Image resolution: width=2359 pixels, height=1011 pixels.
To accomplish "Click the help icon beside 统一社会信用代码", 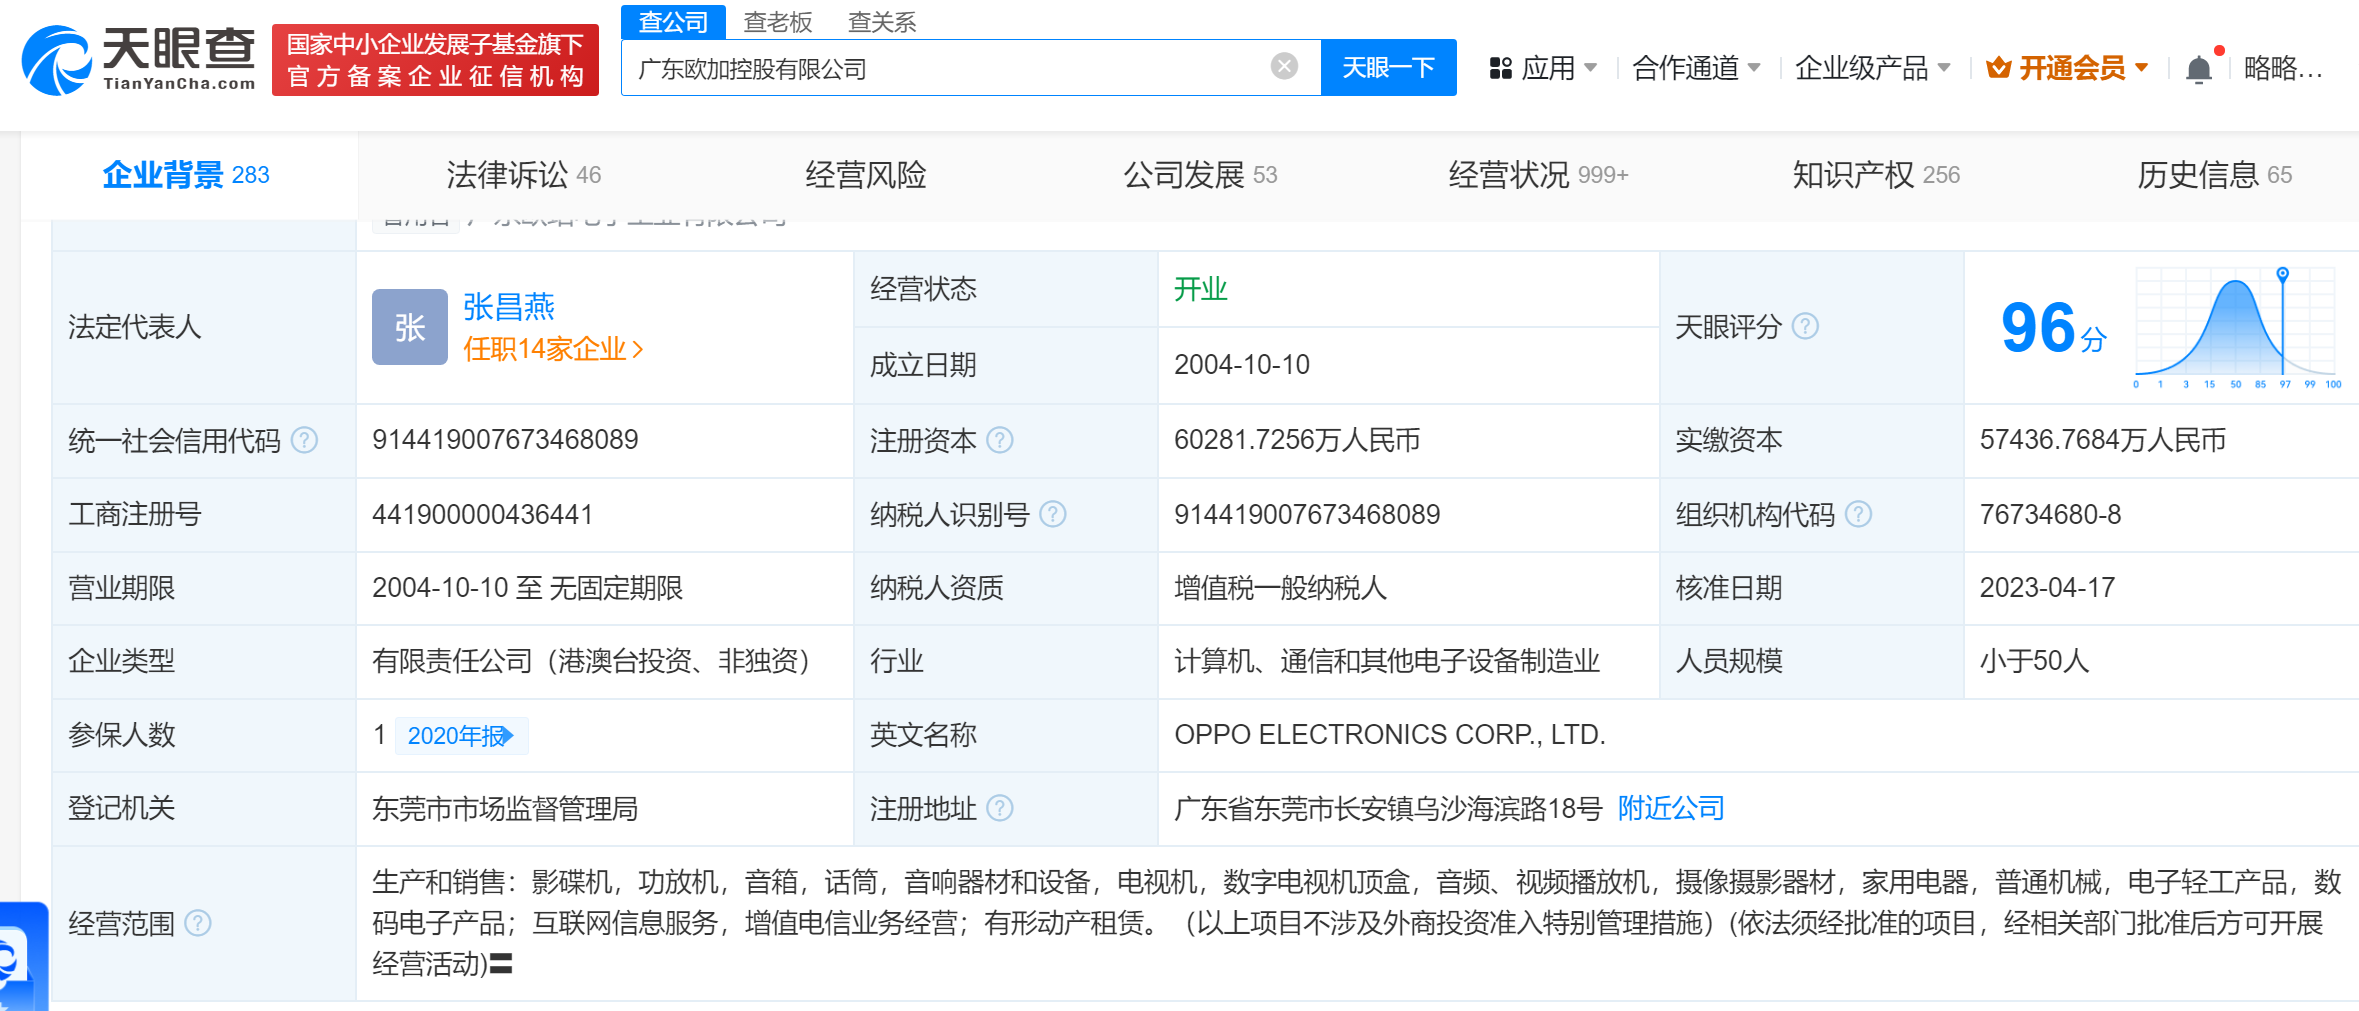I will pyautogui.click(x=304, y=440).
